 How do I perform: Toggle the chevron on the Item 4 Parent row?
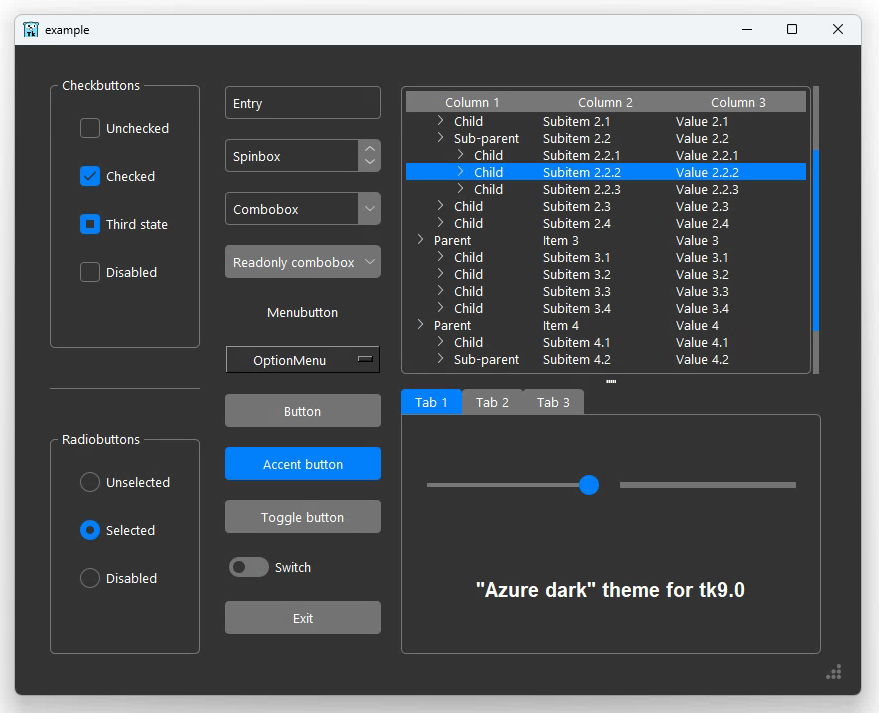pos(420,325)
